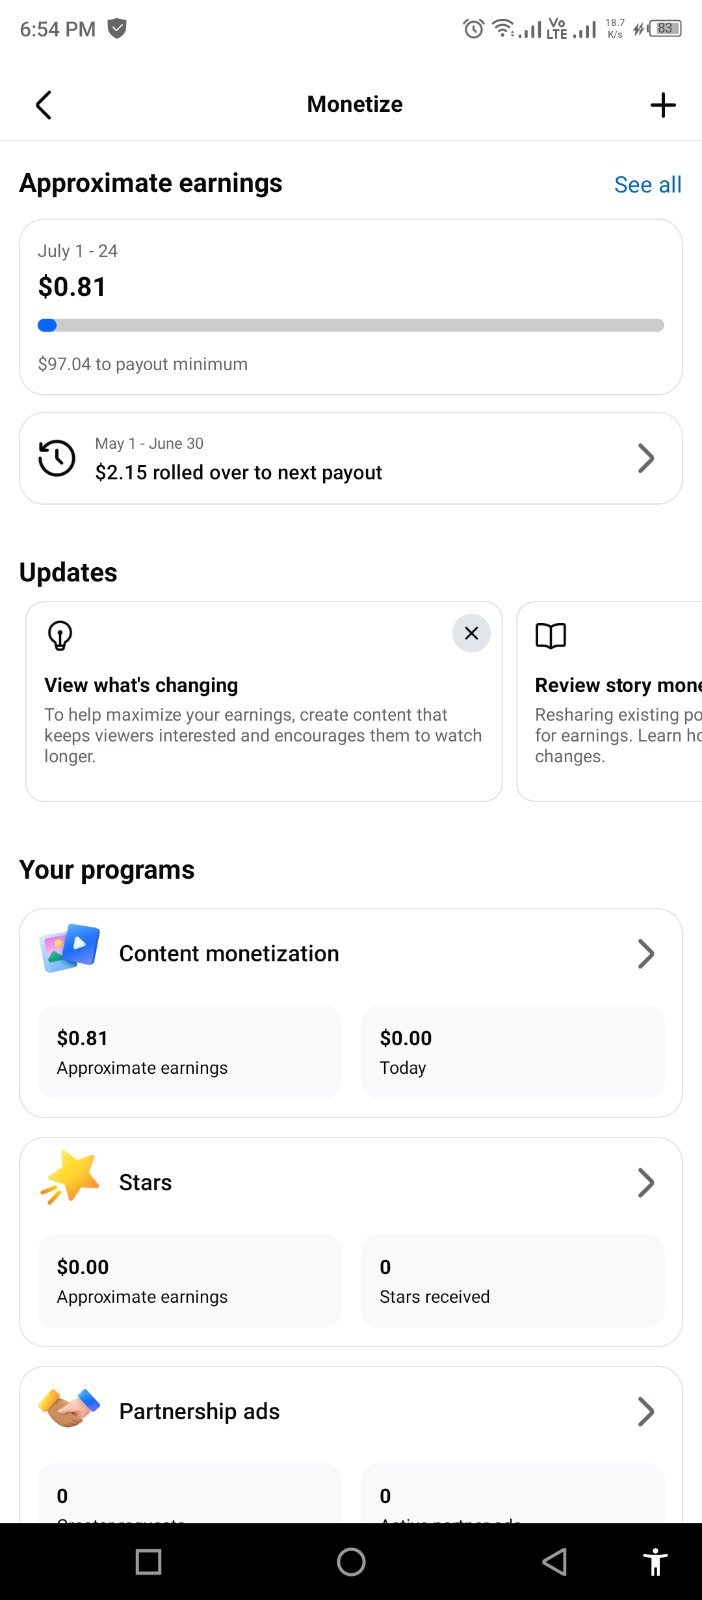Tap the Stars program icon

point(70,1178)
